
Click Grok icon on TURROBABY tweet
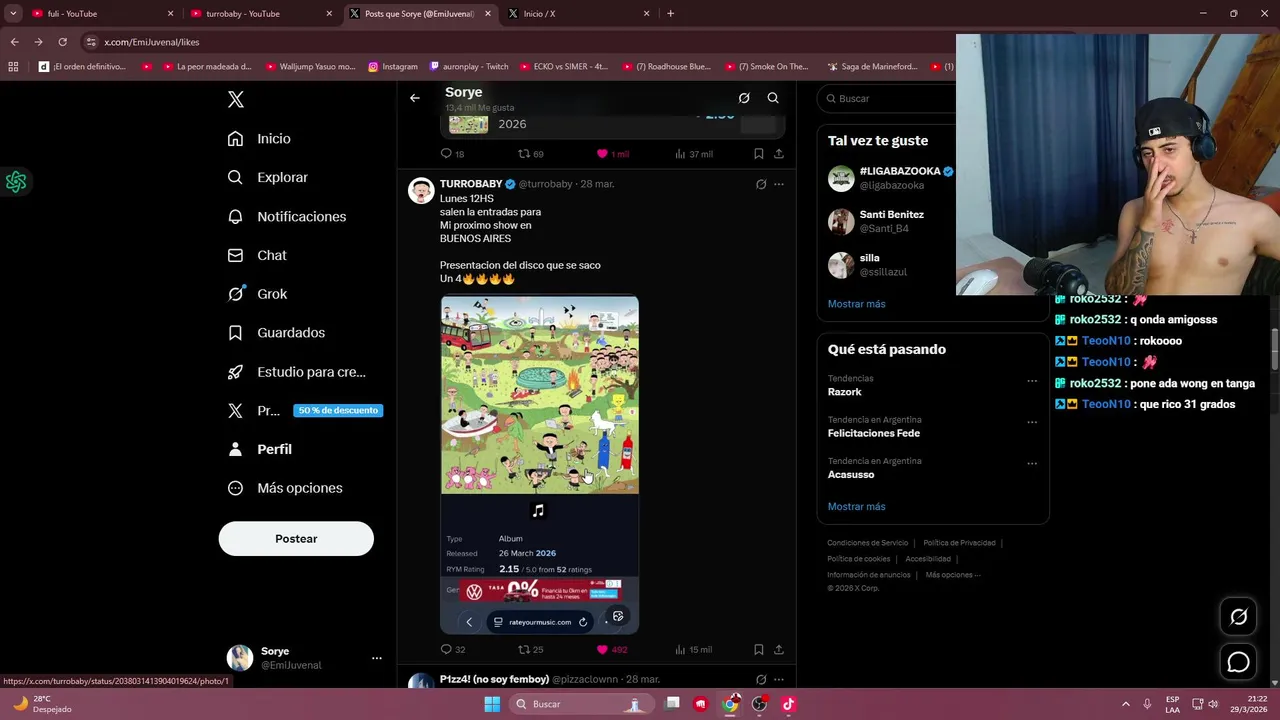coord(761,184)
